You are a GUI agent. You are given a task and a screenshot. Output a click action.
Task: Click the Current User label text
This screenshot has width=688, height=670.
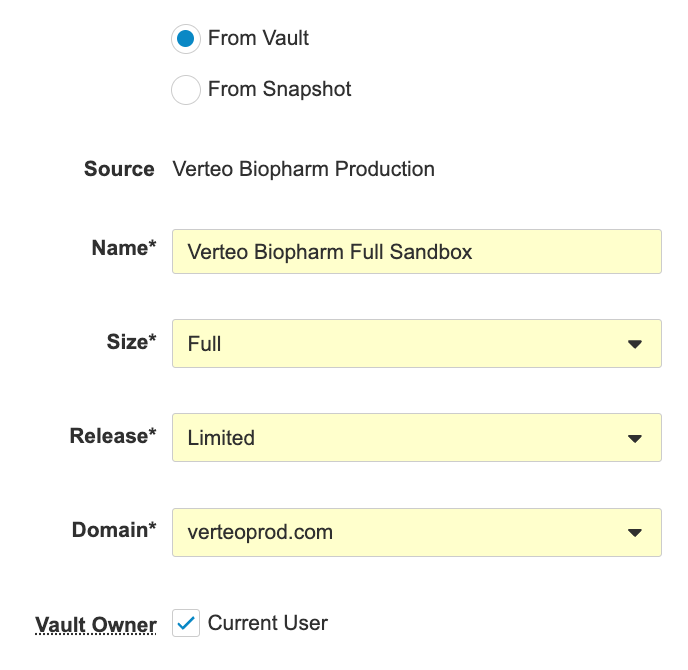tap(268, 624)
